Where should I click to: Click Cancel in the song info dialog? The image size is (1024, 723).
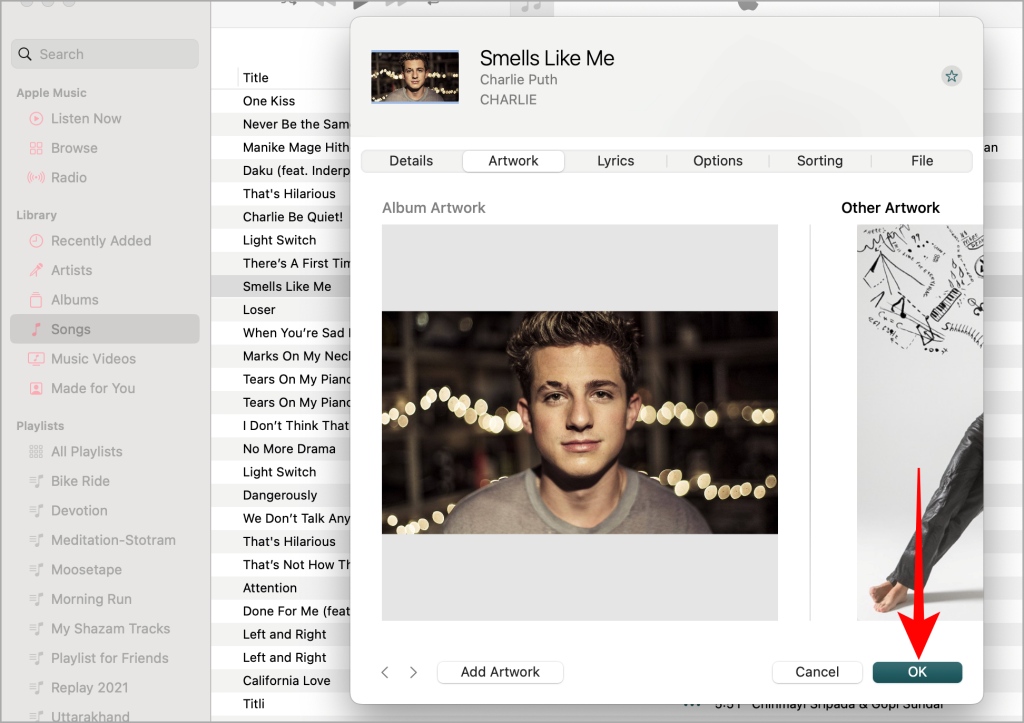pyautogui.click(x=817, y=672)
